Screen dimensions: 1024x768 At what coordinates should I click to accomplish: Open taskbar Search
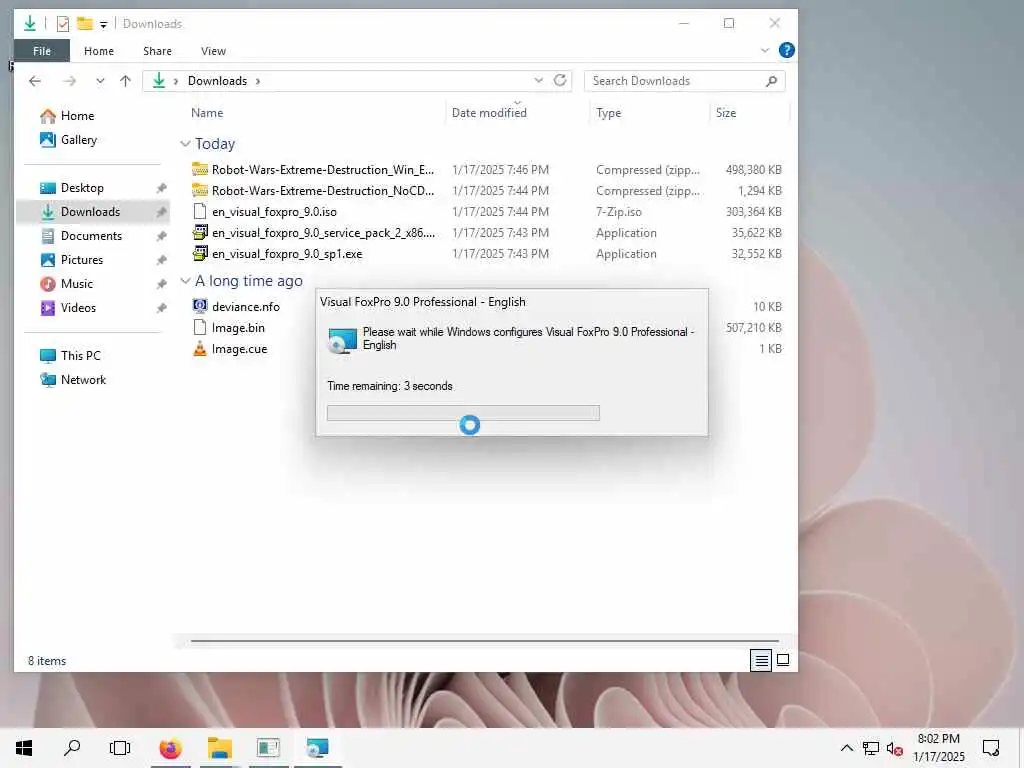coord(72,748)
